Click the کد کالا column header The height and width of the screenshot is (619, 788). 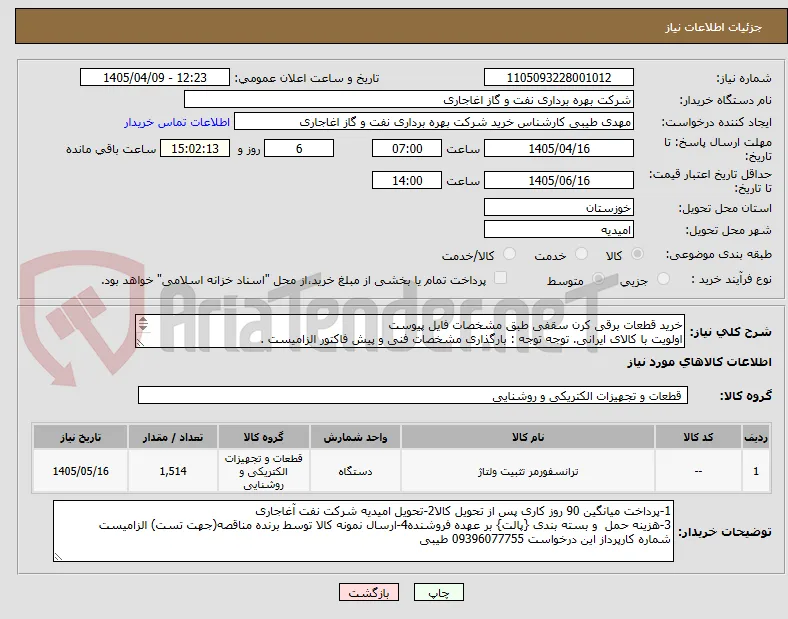698,437
